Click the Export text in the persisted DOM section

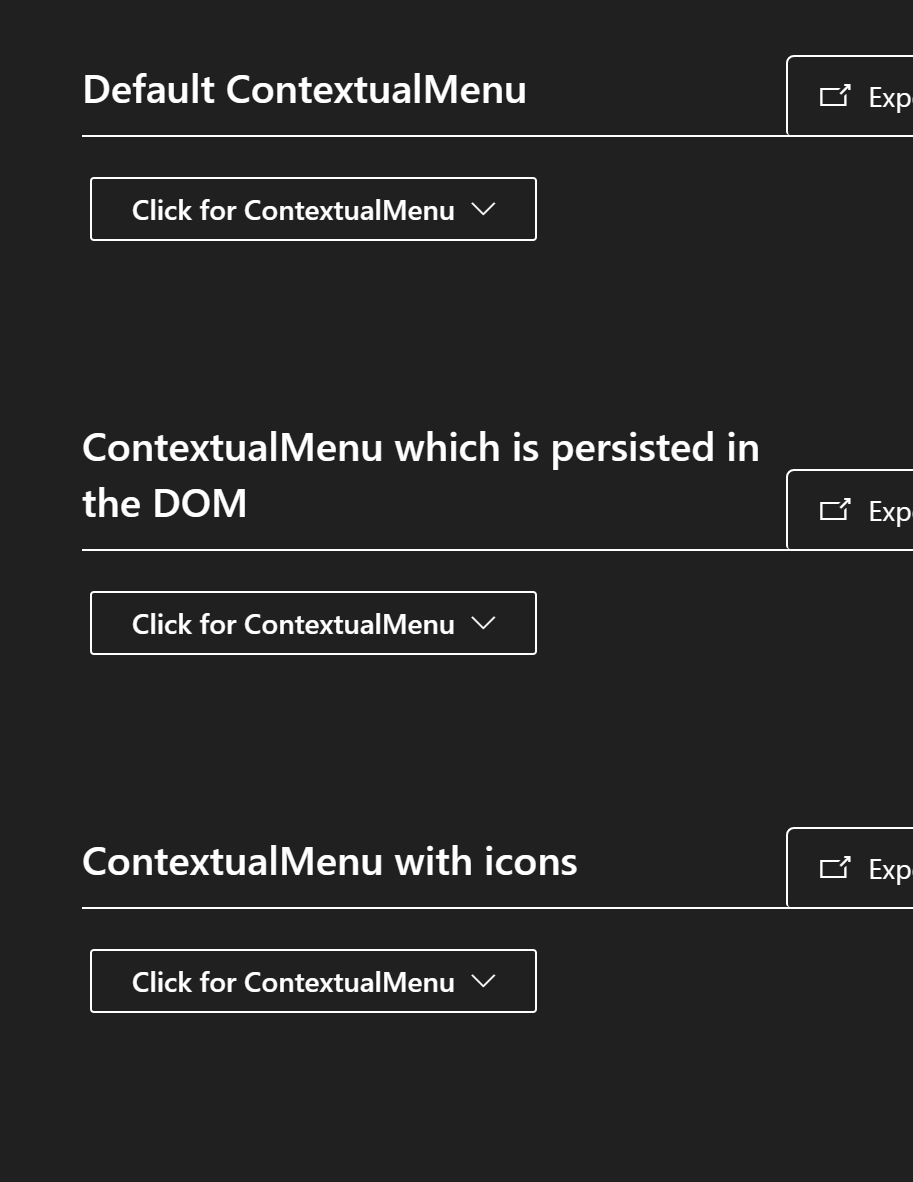point(890,512)
